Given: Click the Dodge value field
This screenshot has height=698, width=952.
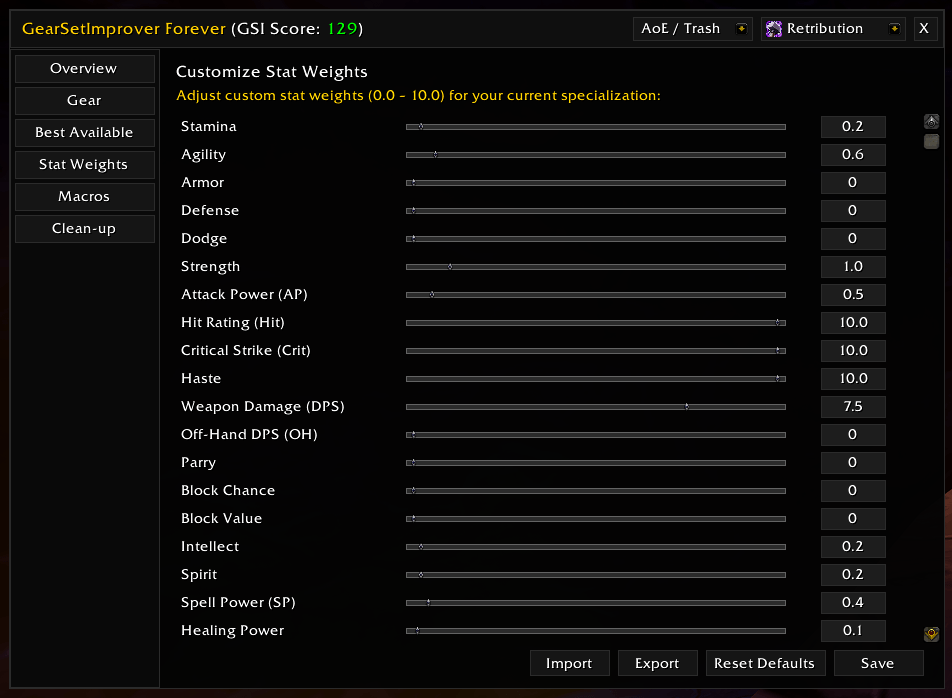Looking at the screenshot, I should coord(853,239).
